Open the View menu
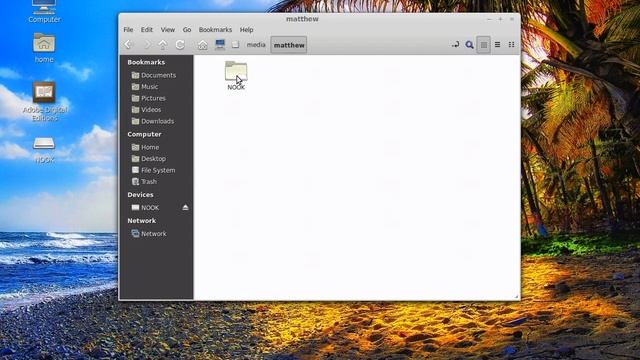 tap(167, 30)
